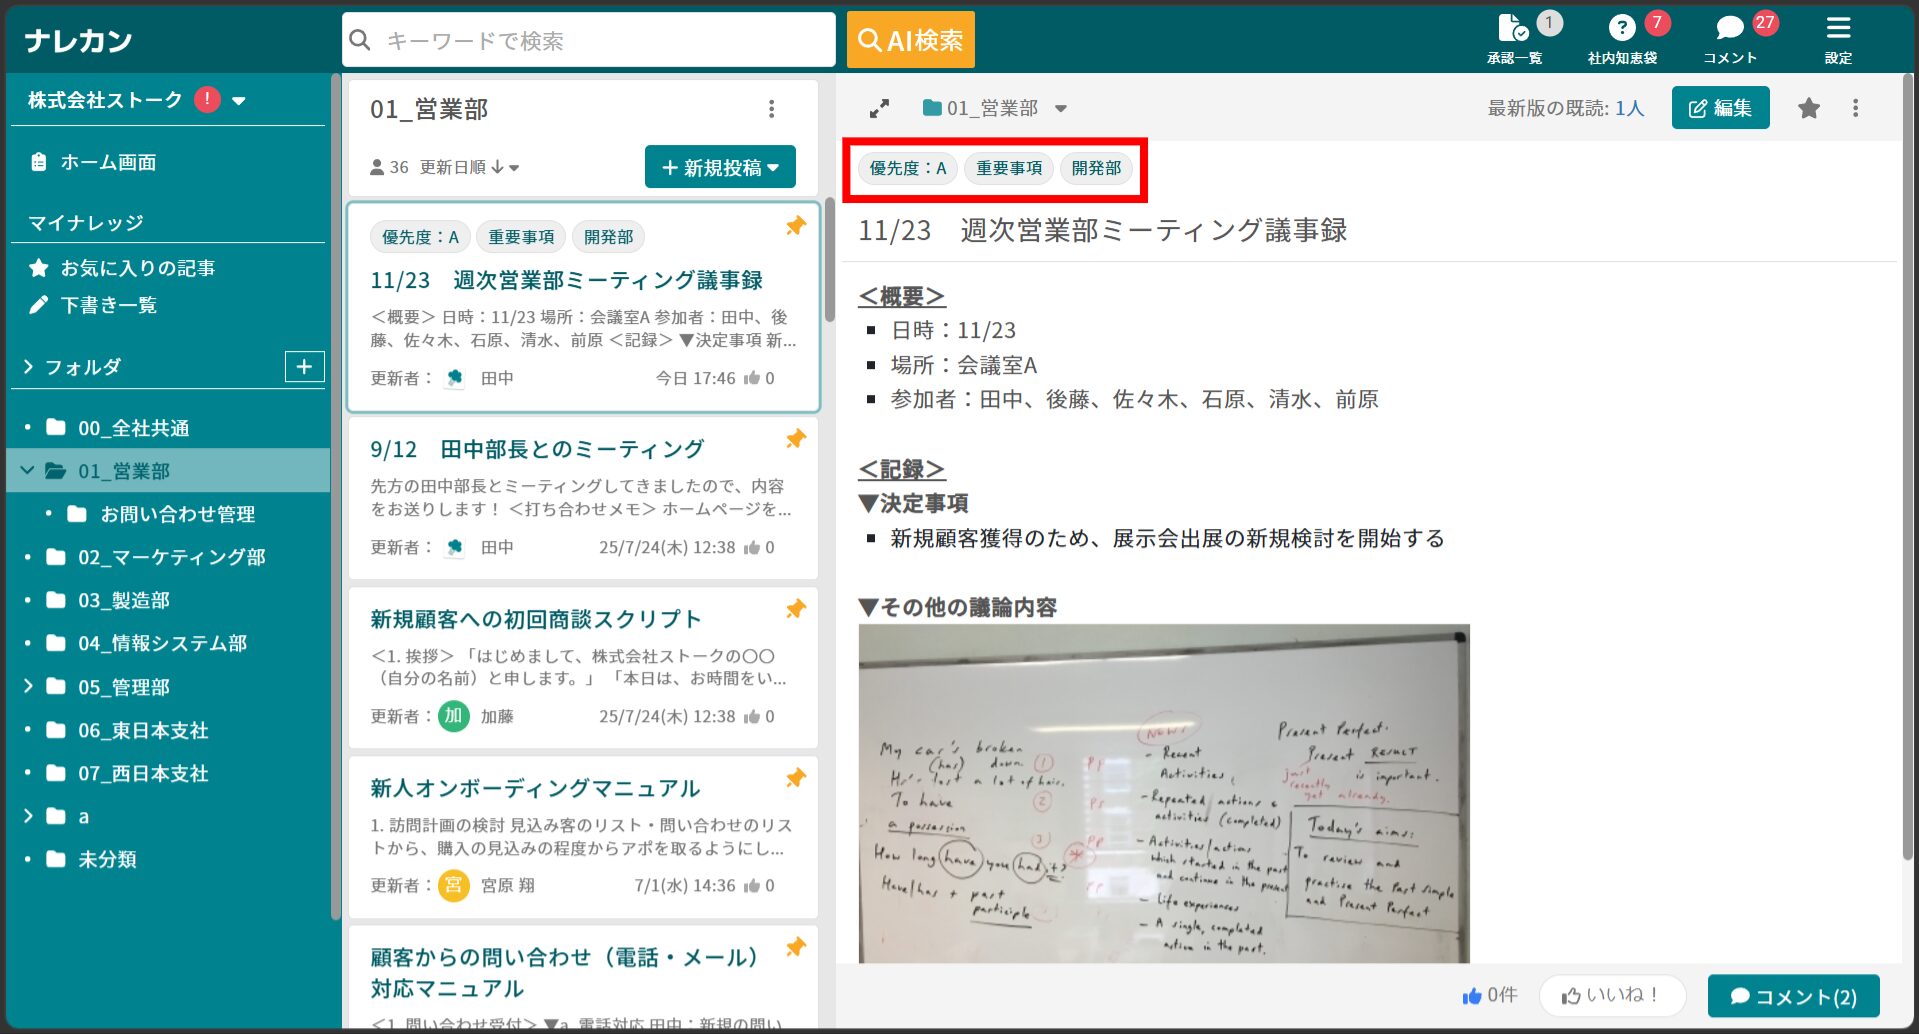Toggle pin on 新人オンボーディングマニュアル card

(796, 778)
